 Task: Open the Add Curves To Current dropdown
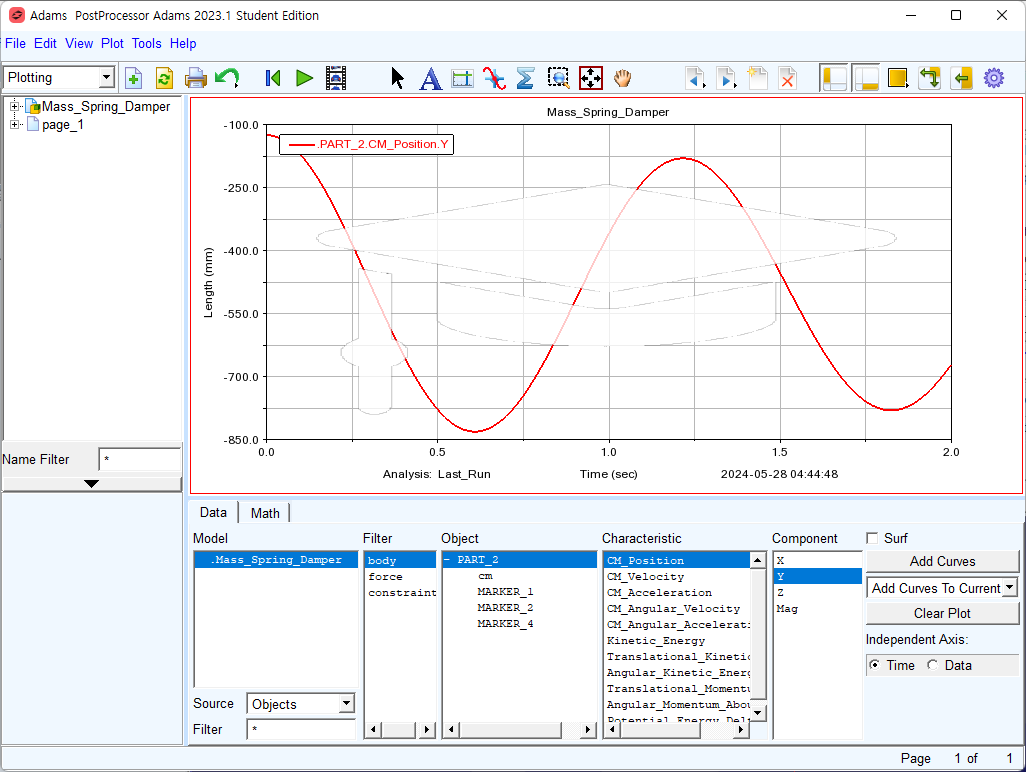[x=1010, y=588]
